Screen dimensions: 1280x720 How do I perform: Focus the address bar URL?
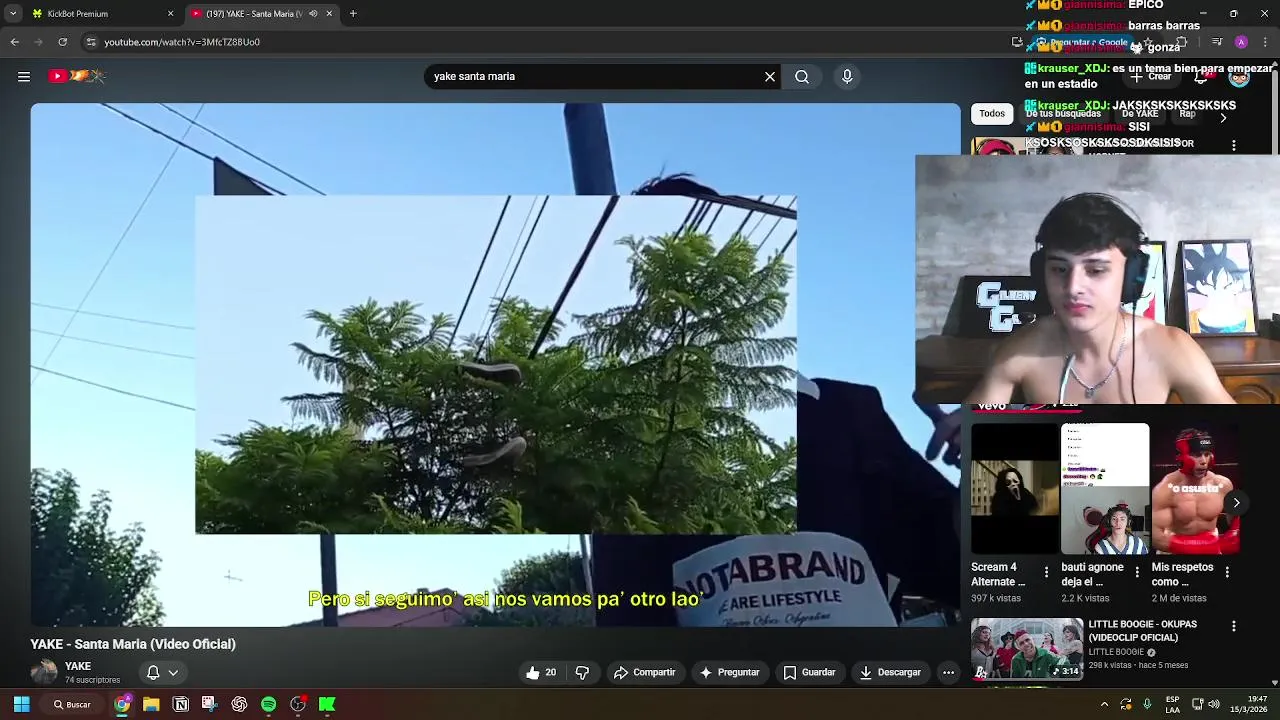coord(182,42)
